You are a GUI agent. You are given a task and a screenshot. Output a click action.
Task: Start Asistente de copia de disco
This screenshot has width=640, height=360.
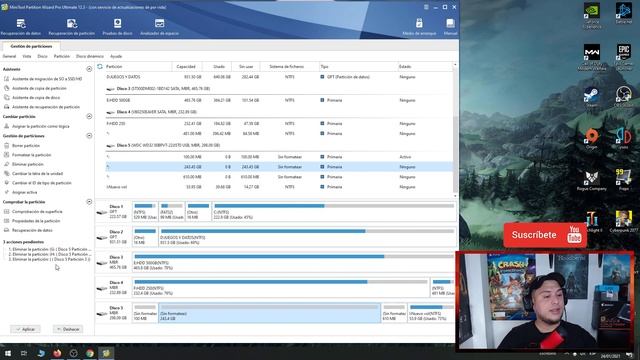(32, 98)
